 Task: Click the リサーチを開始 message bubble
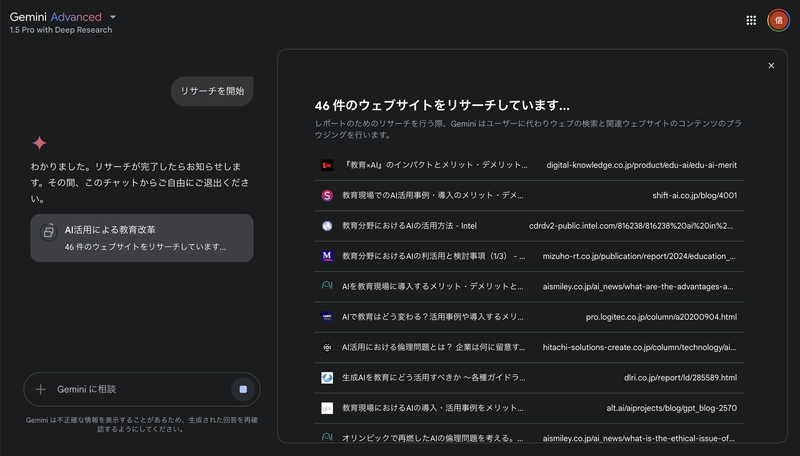(212, 91)
